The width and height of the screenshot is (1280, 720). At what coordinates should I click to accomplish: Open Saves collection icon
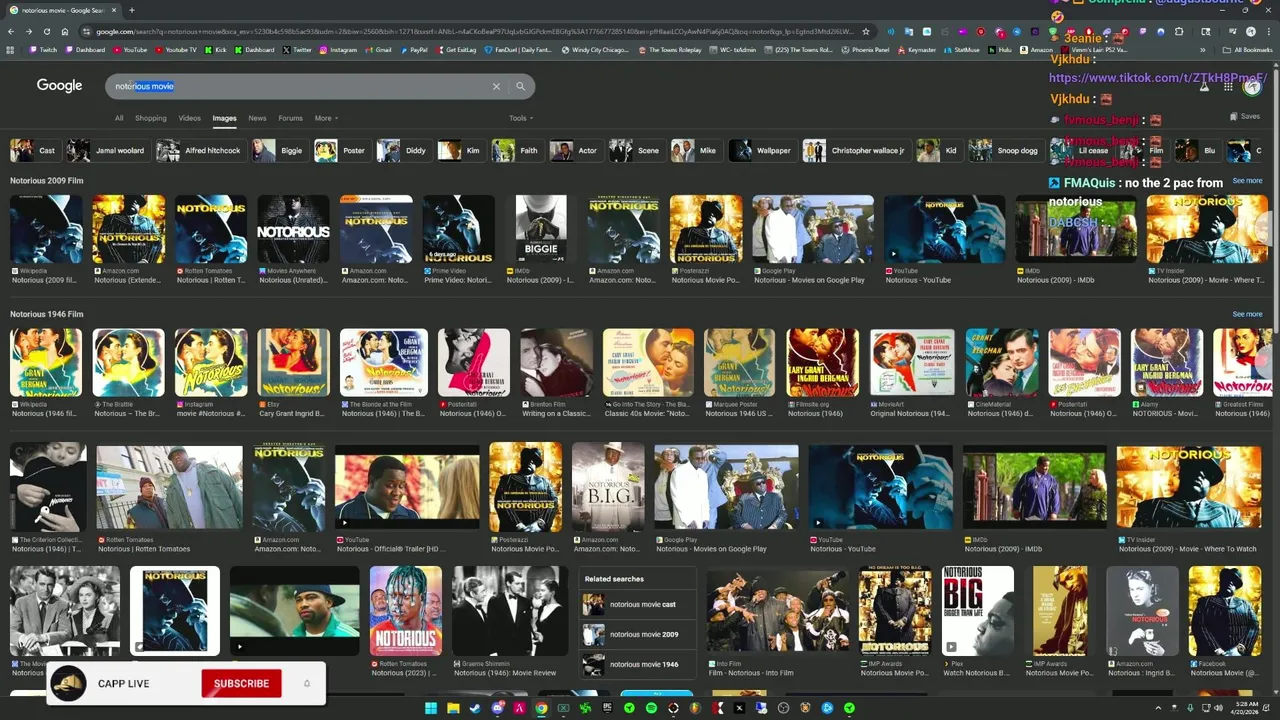[x=1245, y=116]
